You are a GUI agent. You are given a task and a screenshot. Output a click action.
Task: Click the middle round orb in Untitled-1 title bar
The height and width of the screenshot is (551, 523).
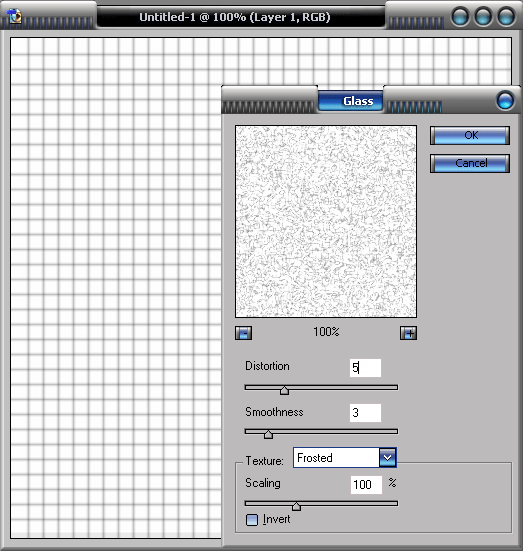[x=483, y=16]
